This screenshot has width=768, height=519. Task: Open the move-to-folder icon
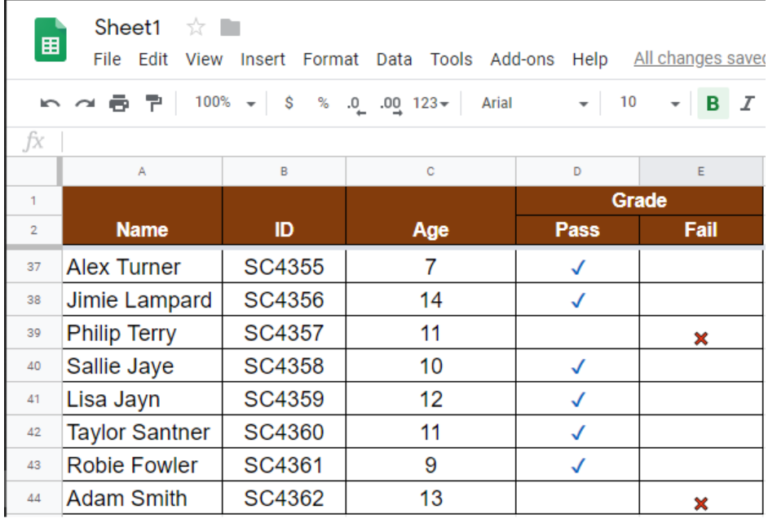[230, 27]
